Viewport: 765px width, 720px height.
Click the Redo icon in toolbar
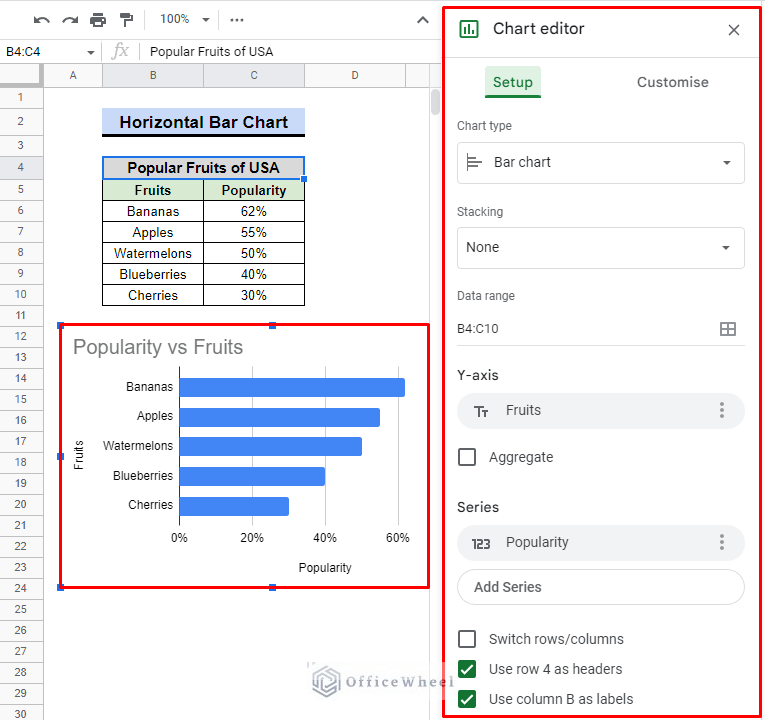click(69, 19)
